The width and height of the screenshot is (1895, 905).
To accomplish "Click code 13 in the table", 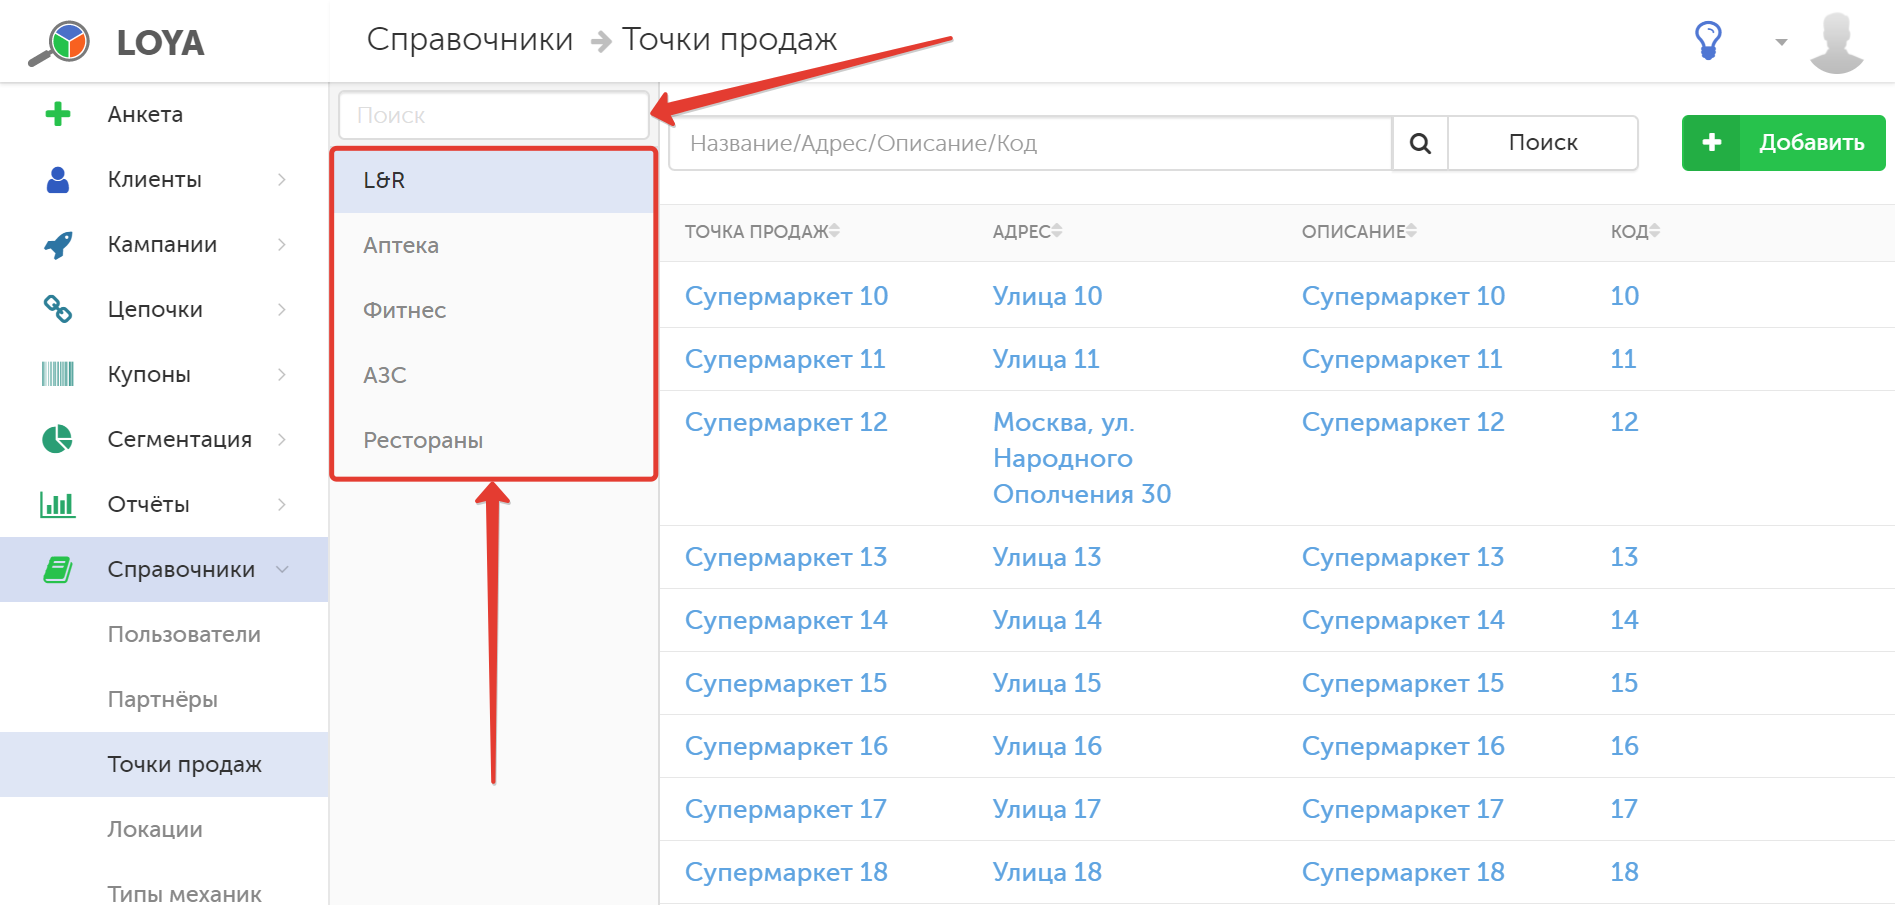I will point(1624,557).
